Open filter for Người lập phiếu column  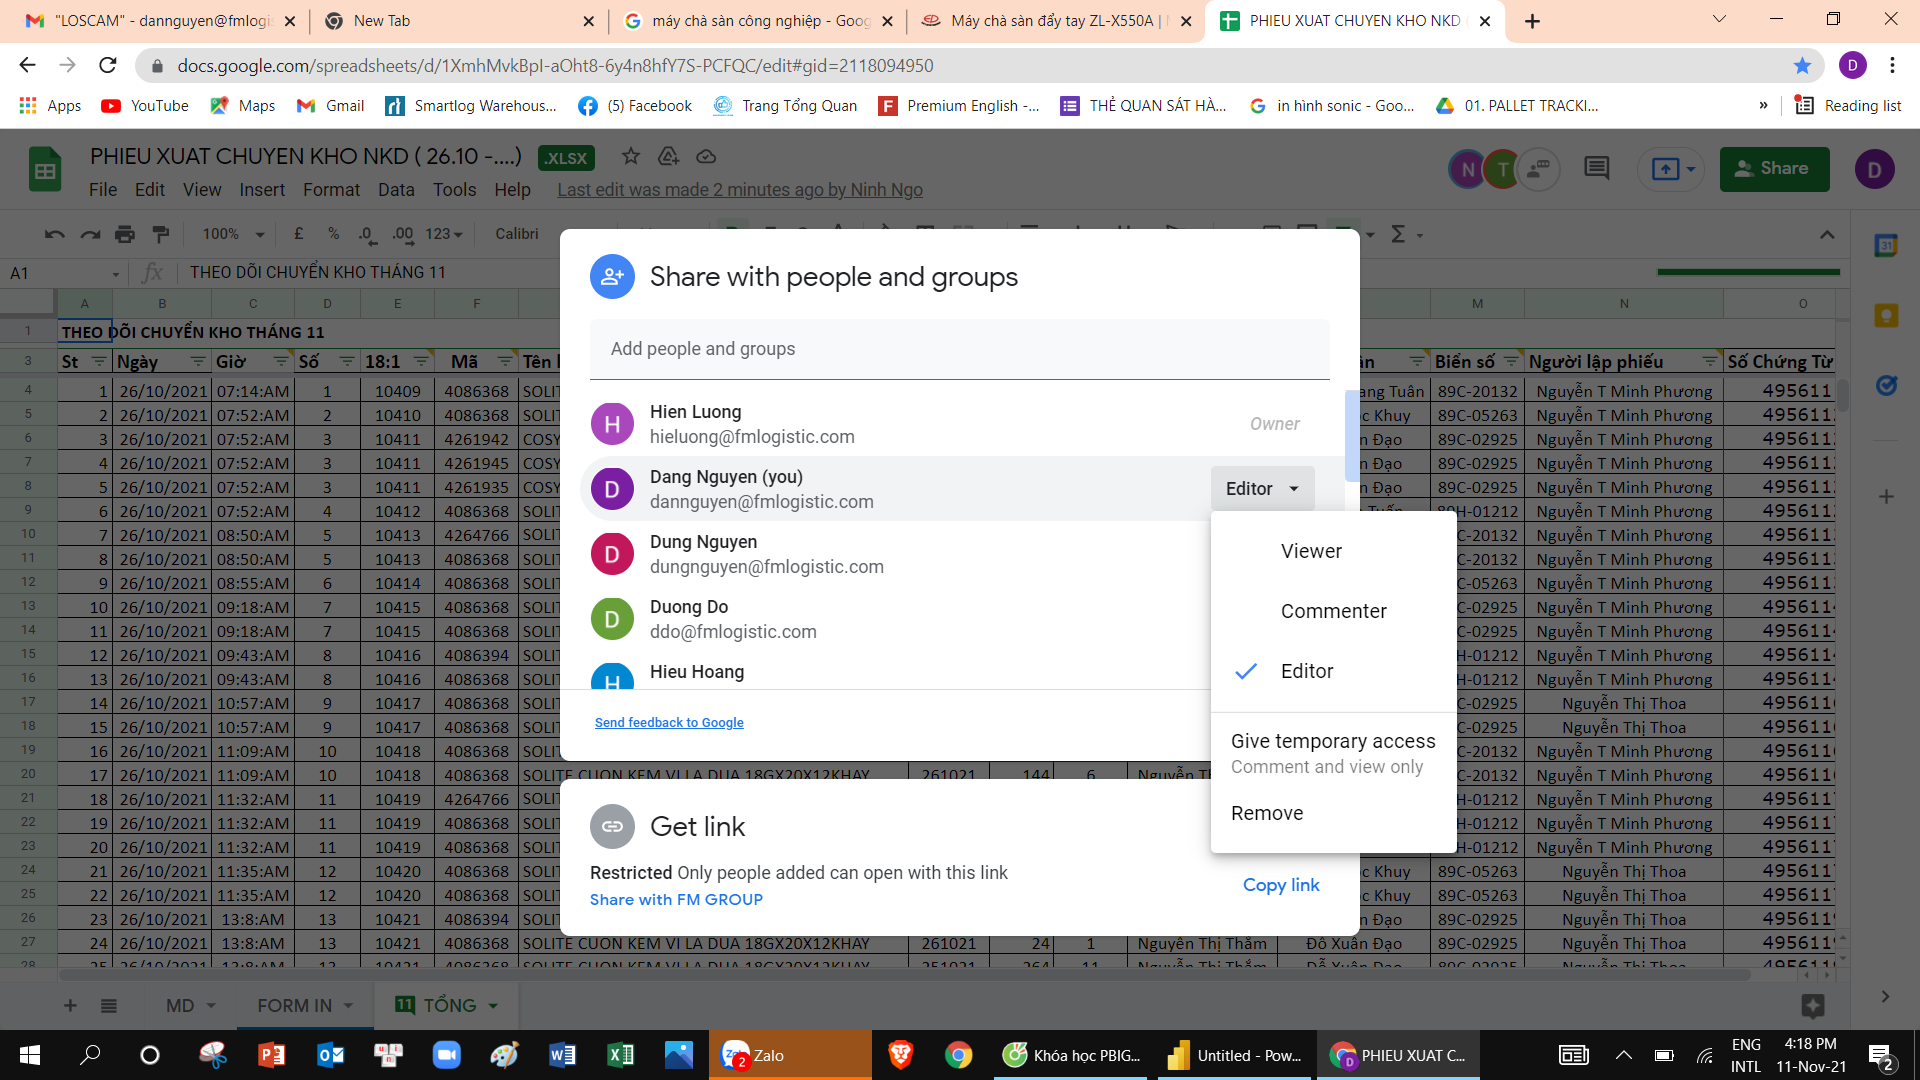pyautogui.click(x=1710, y=362)
